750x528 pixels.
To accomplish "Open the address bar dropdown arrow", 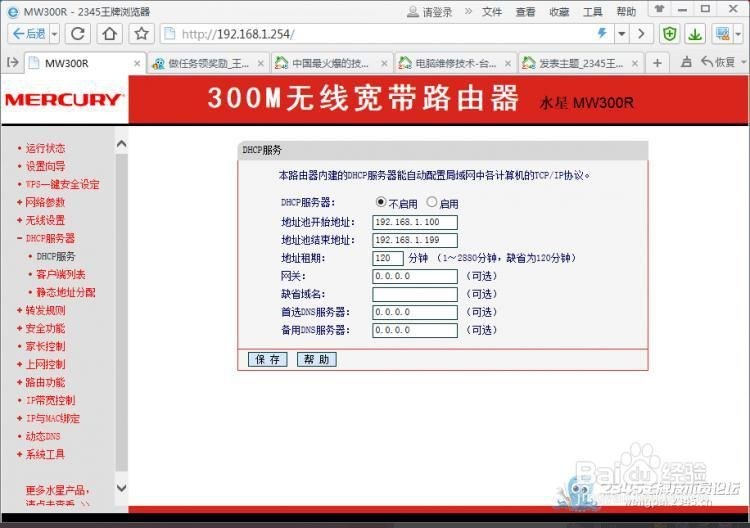I will 621,34.
